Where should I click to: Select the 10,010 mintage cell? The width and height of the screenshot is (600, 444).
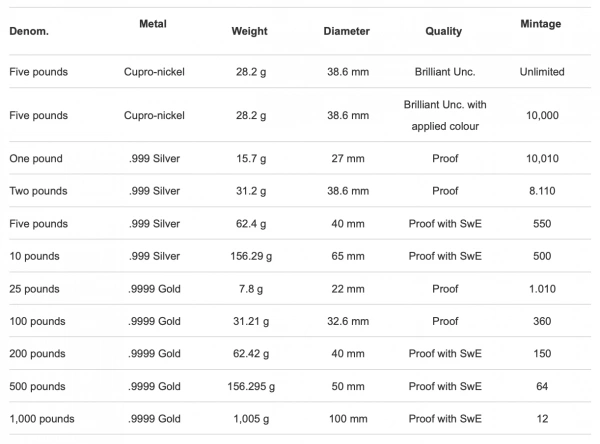(x=542, y=158)
